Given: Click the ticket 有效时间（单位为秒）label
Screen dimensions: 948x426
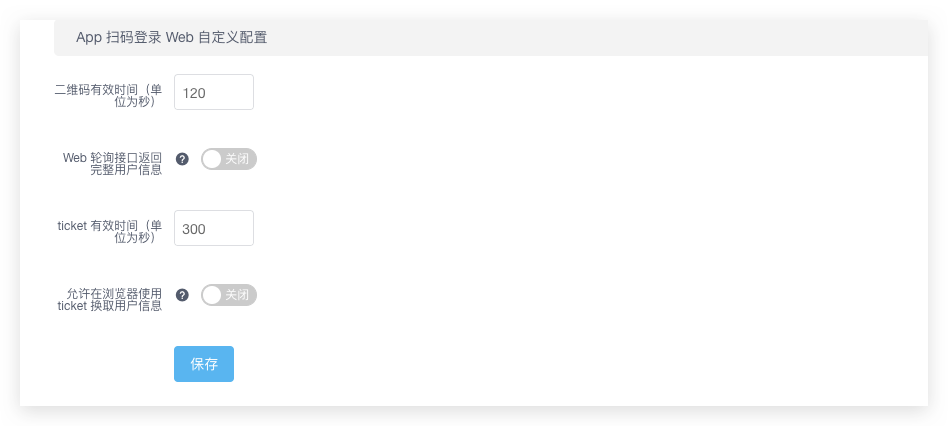Looking at the screenshot, I should point(110,231).
